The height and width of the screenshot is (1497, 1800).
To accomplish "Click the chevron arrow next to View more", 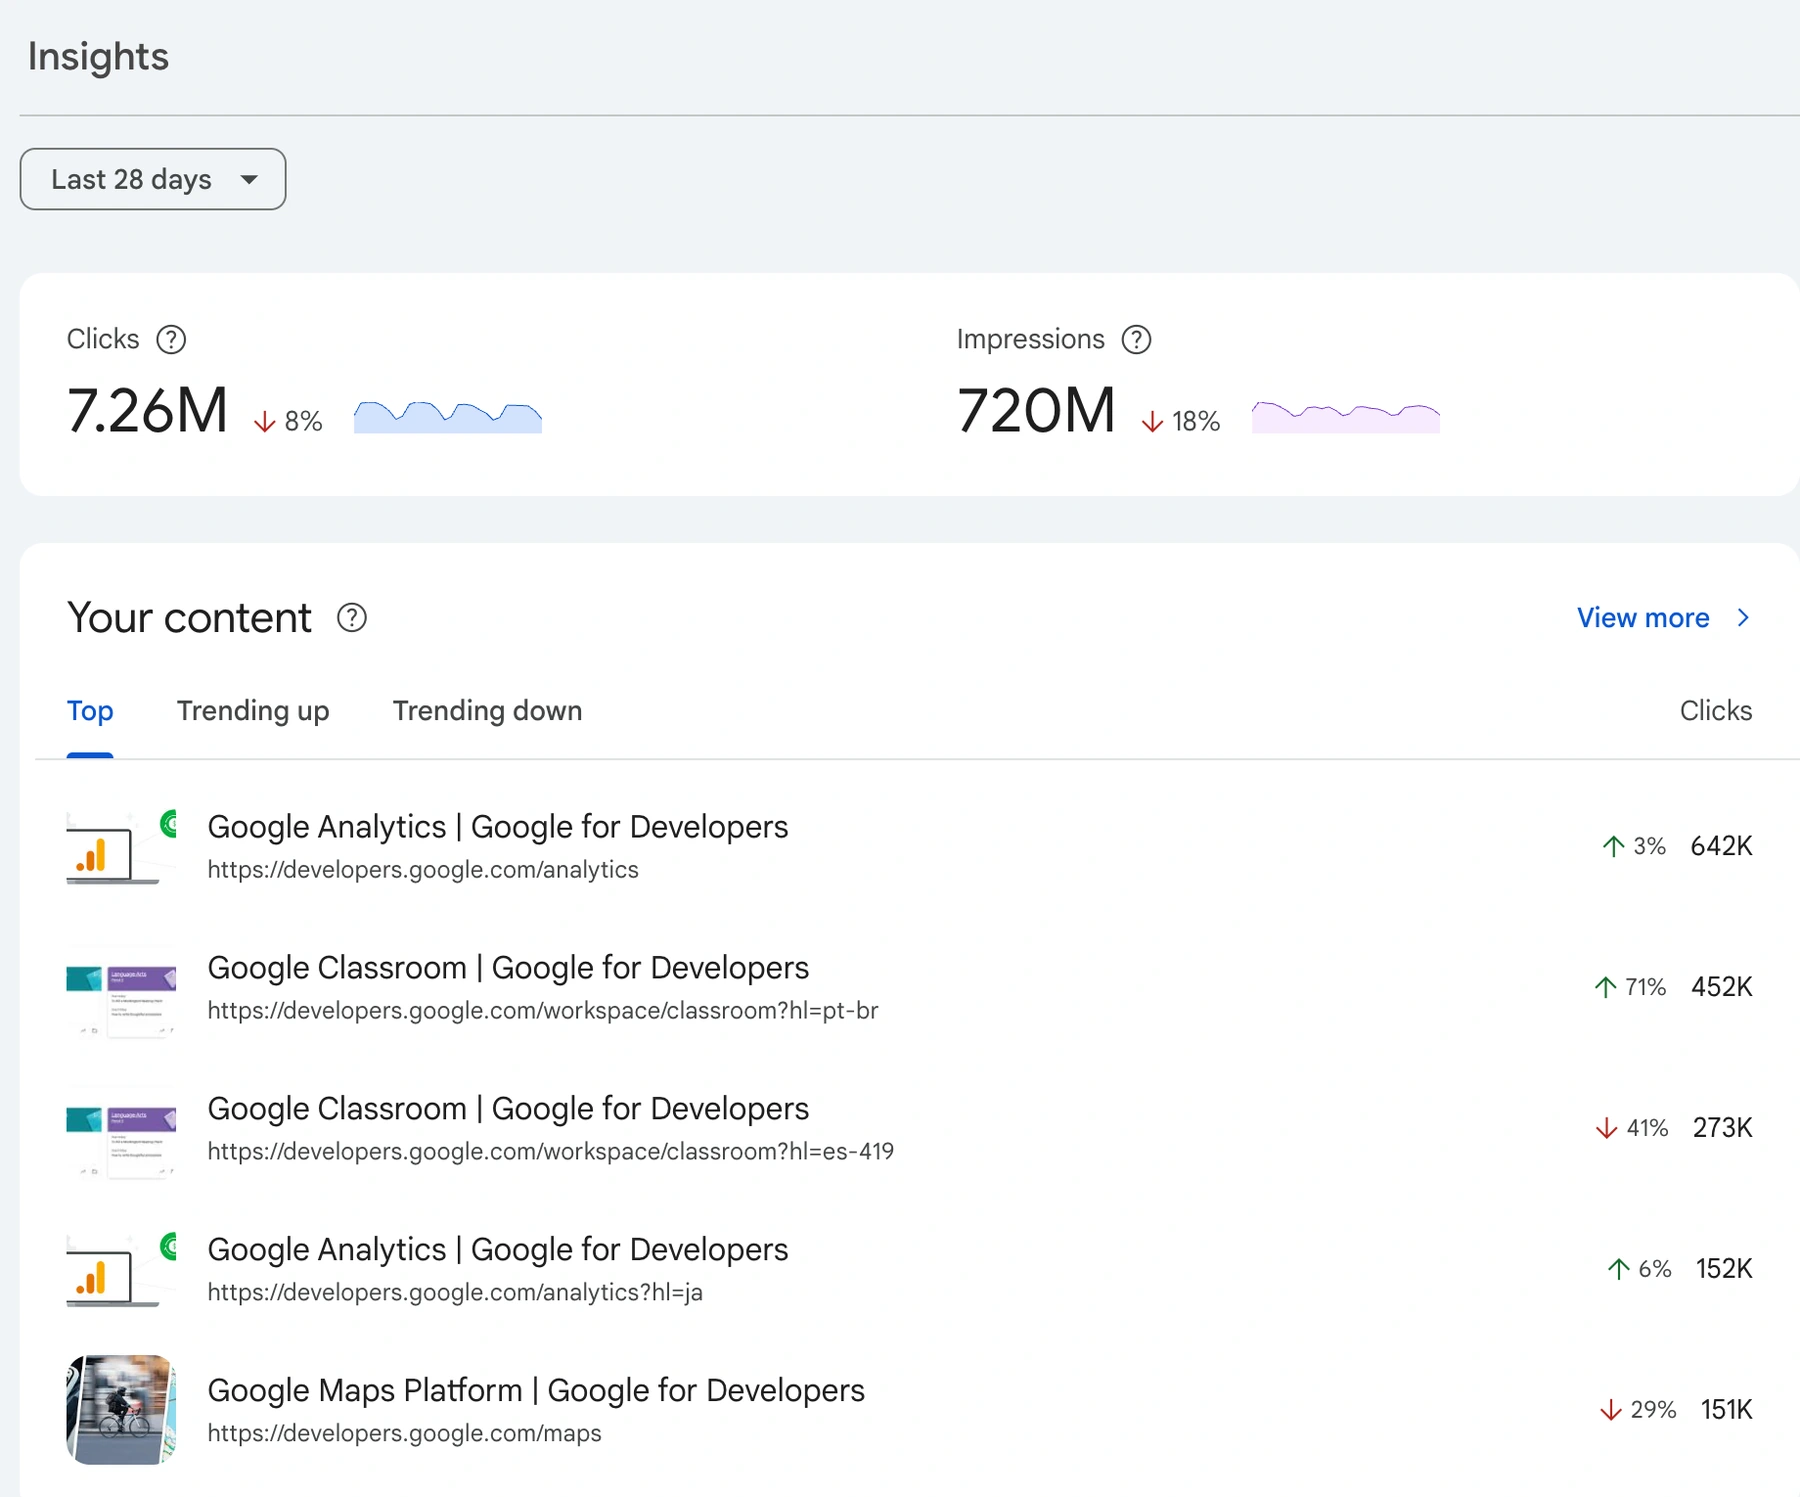I will click(1743, 618).
